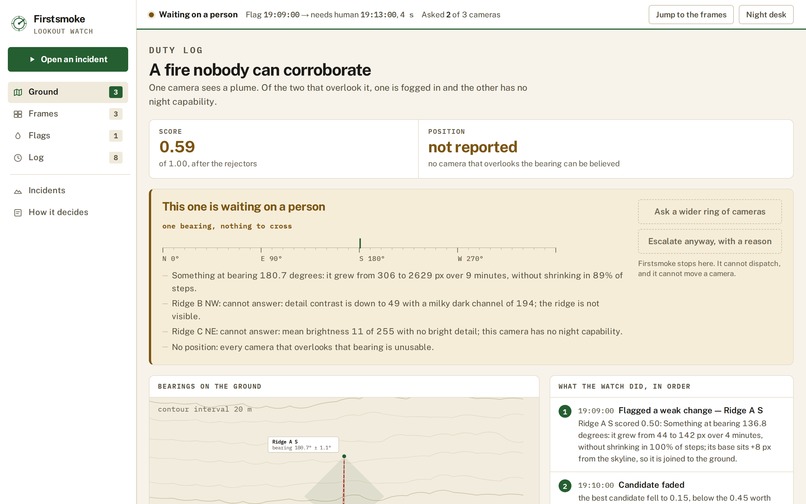Click the 'Candidate faded' entry title

point(651,485)
